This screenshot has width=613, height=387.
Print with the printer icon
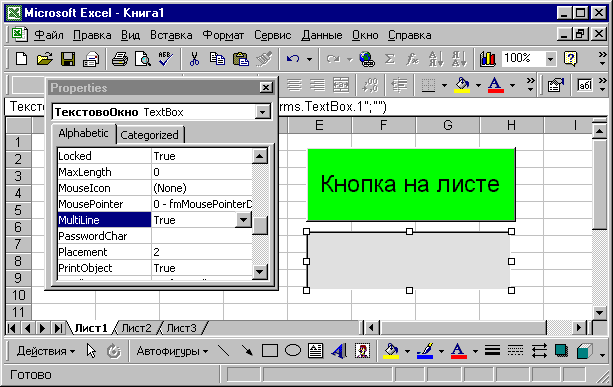pos(119,59)
